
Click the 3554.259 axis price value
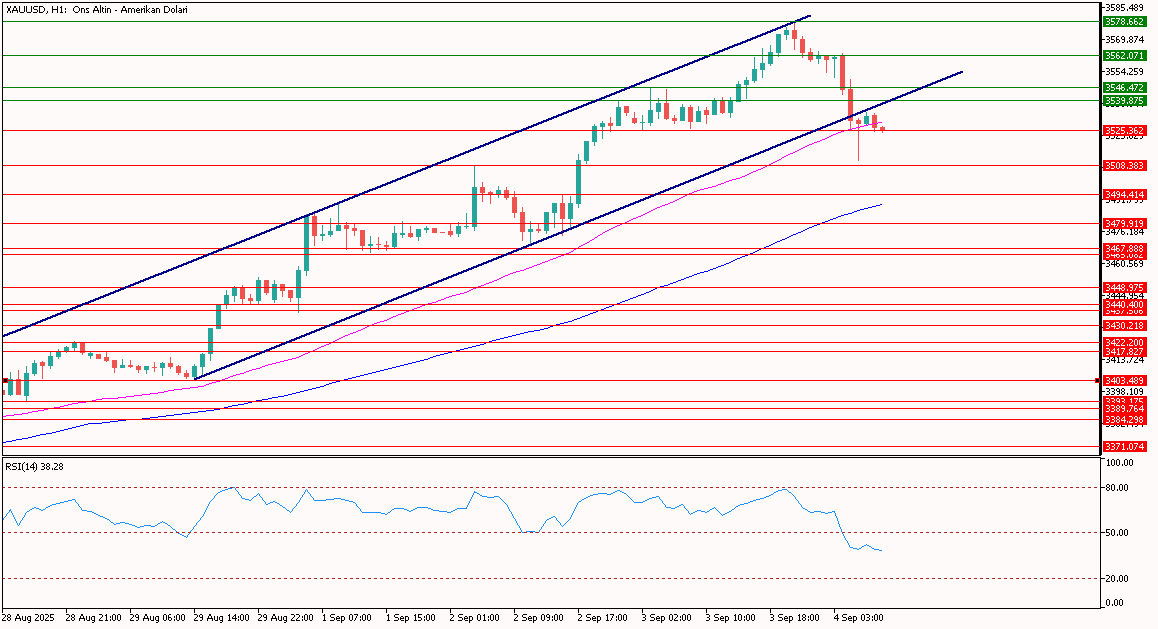(1125, 72)
